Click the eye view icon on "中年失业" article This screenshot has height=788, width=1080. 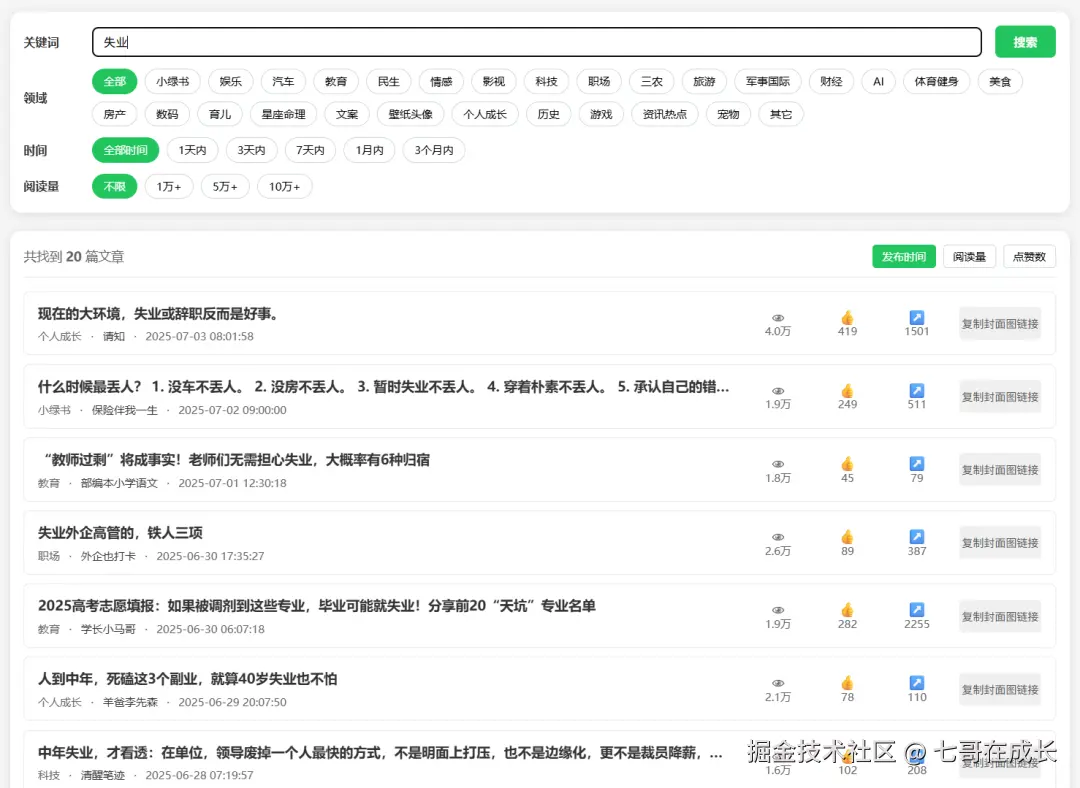tap(778, 756)
